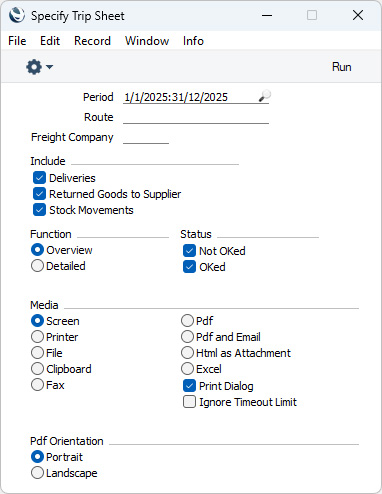Disable the Stock Movements checkbox
Viewport: 382px width, 494px height.
pos(39,210)
